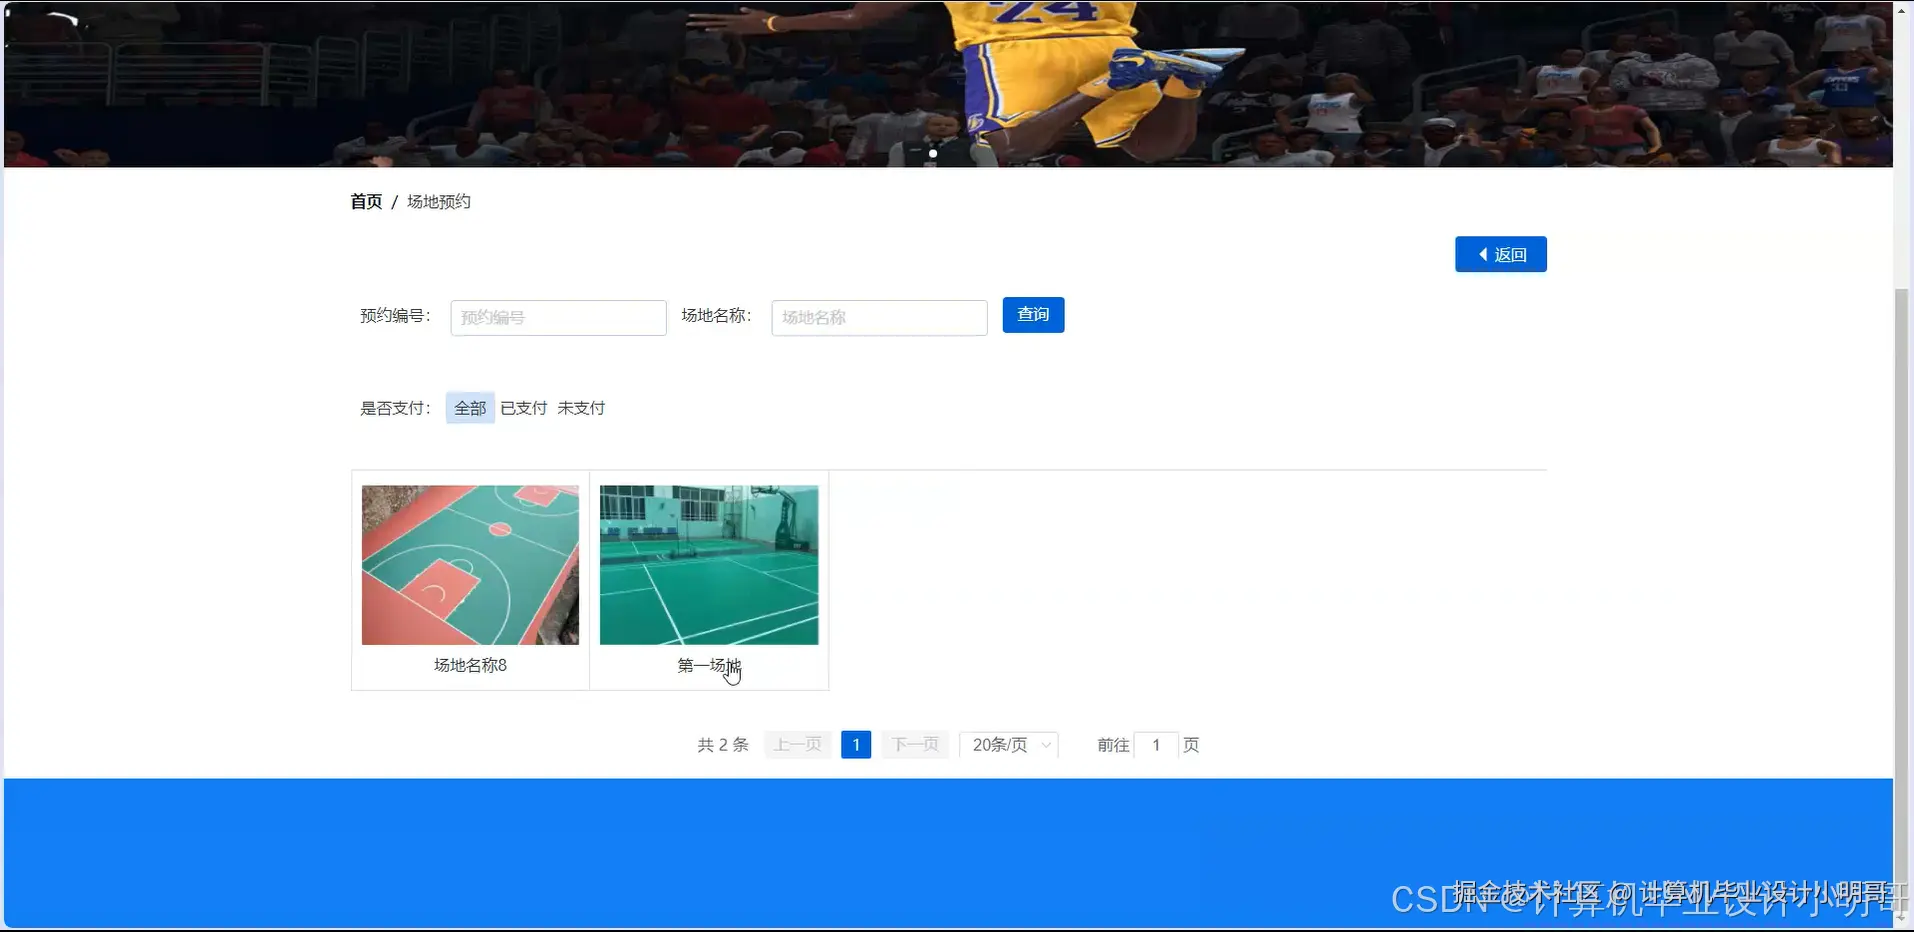Image resolution: width=1914 pixels, height=932 pixels.
Task: Click the 预约编号 label
Action: [395, 315]
